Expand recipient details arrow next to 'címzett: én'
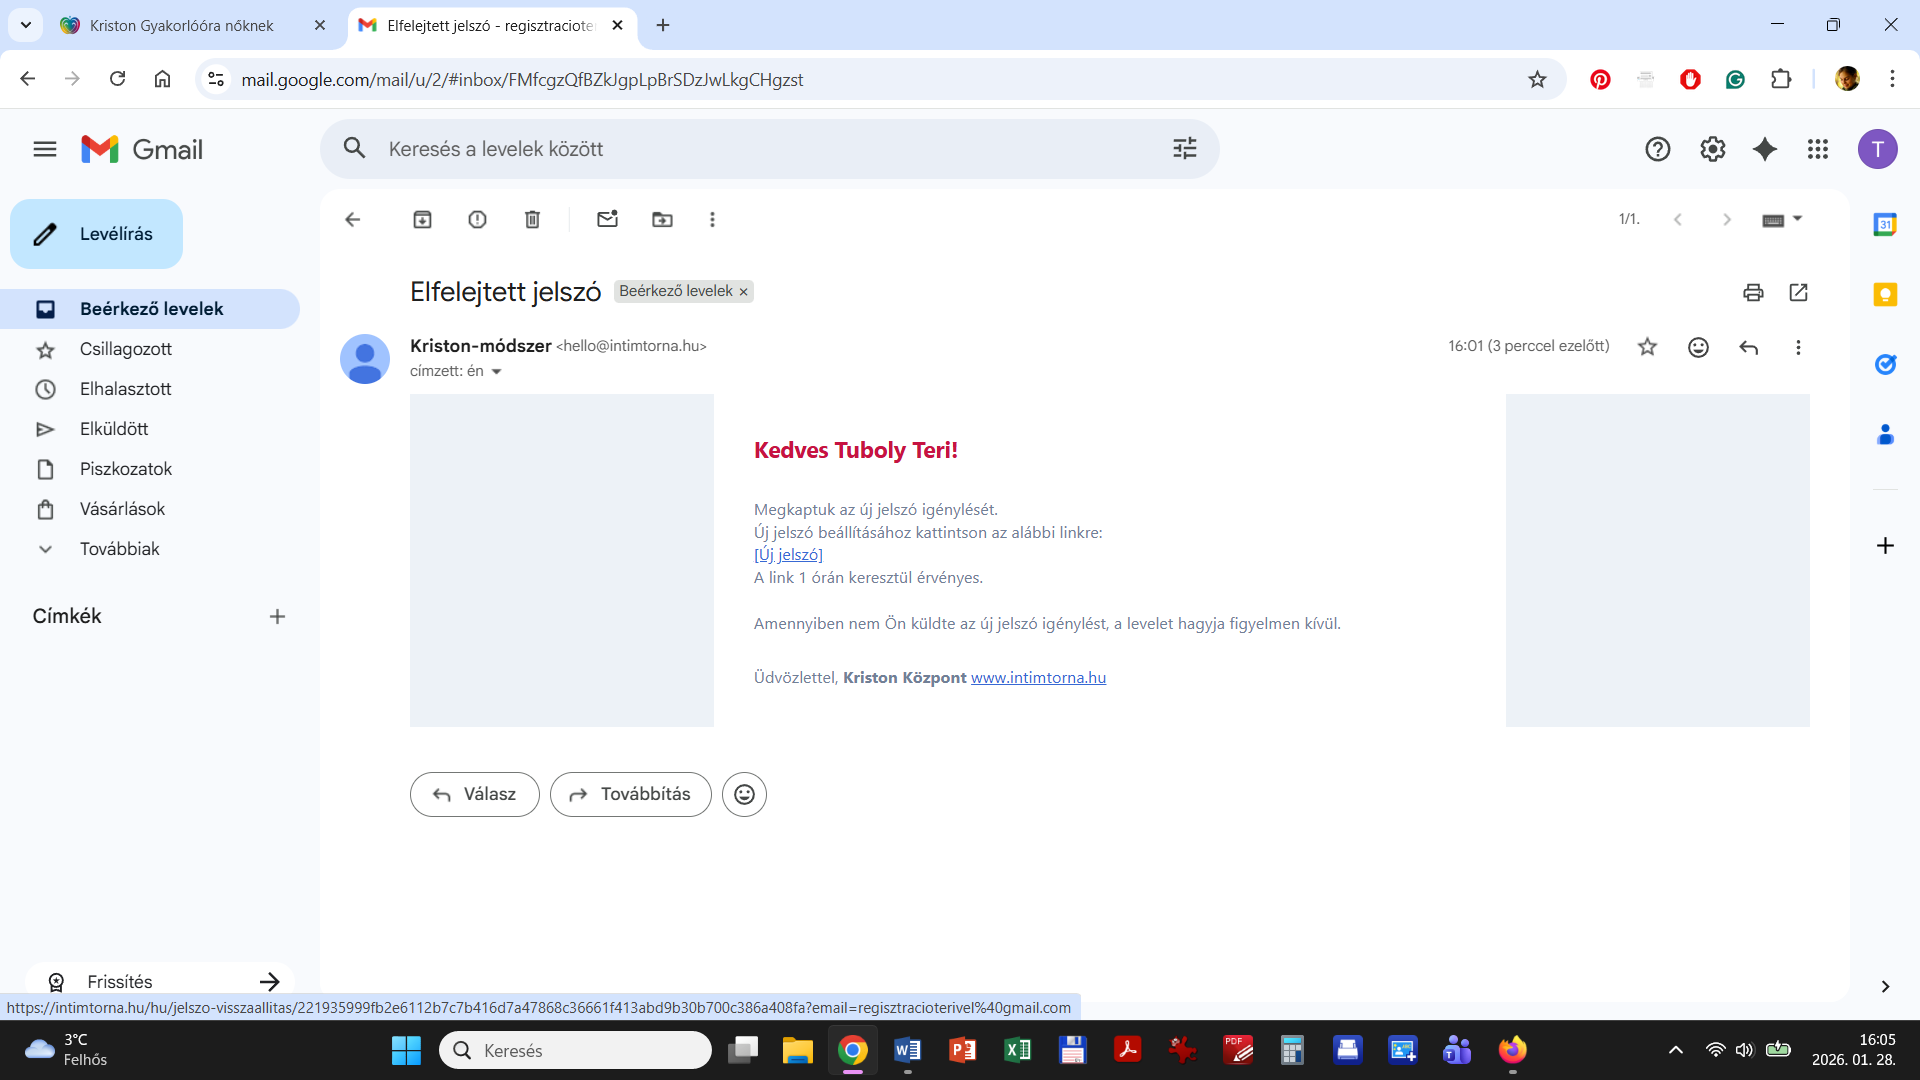Image resolution: width=1920 pixels, height=1080 pixels. coord(496,372)
